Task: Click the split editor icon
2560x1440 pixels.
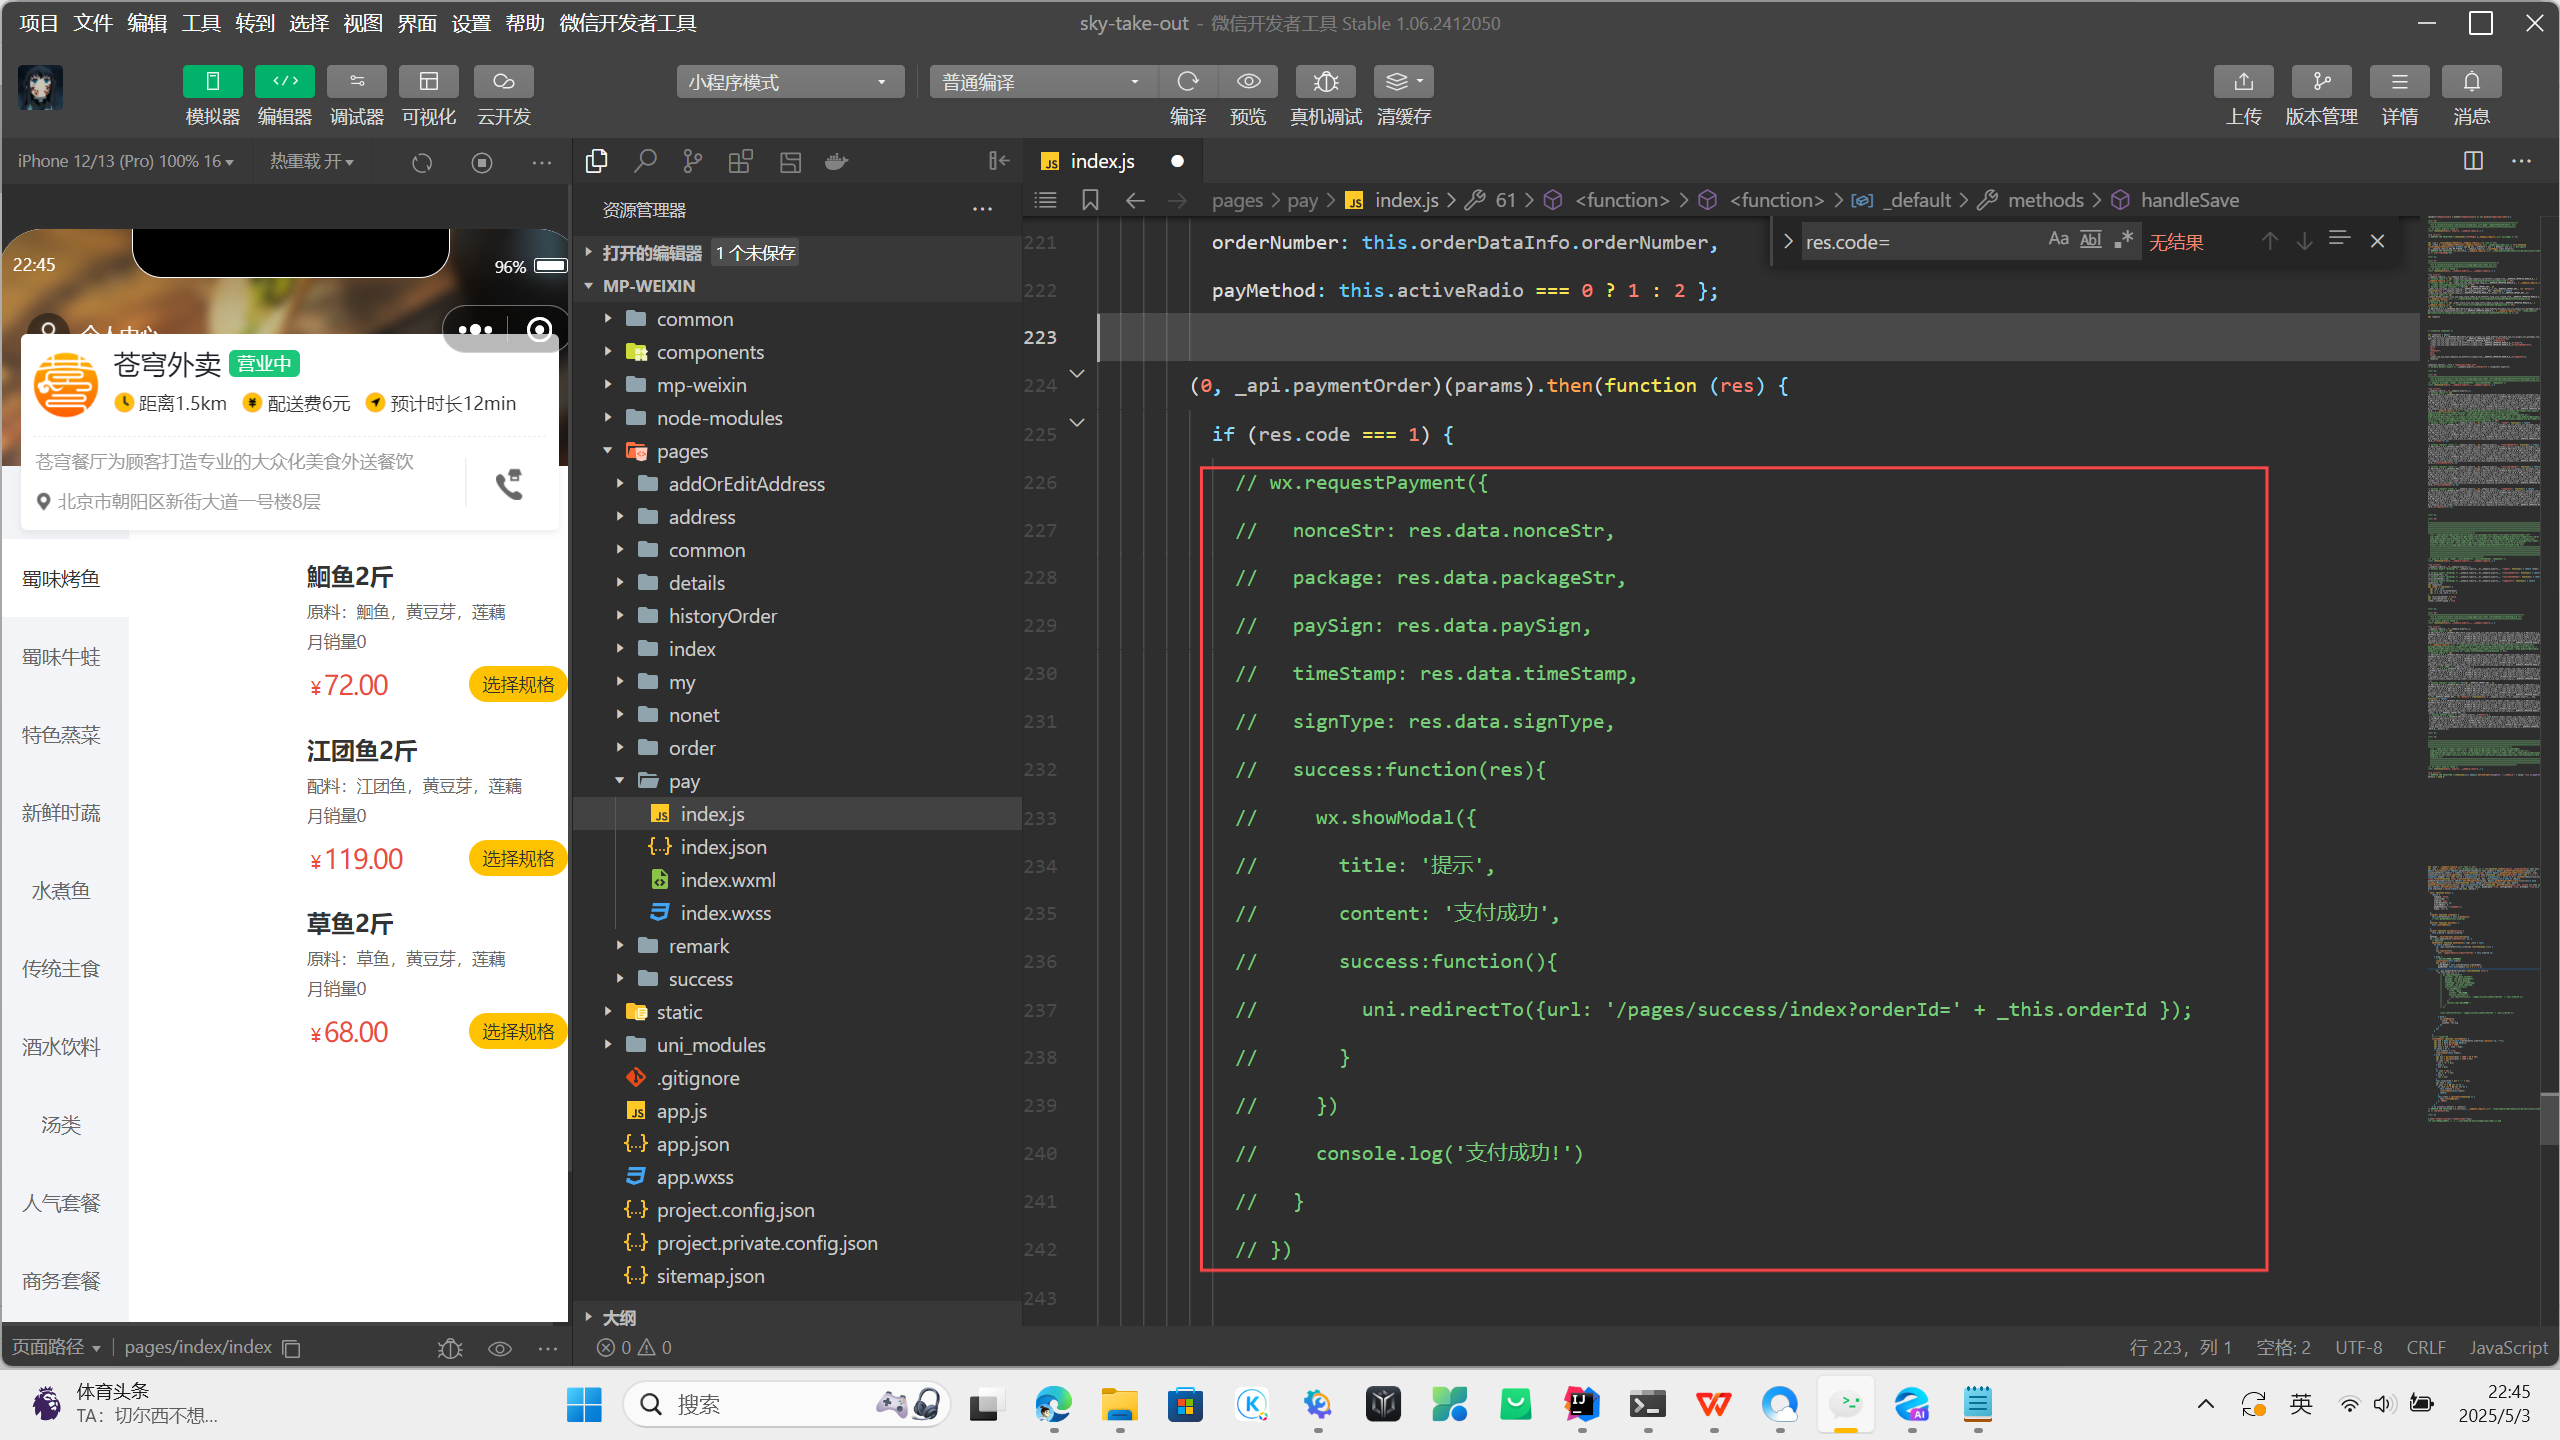Action: point(2473,161)
